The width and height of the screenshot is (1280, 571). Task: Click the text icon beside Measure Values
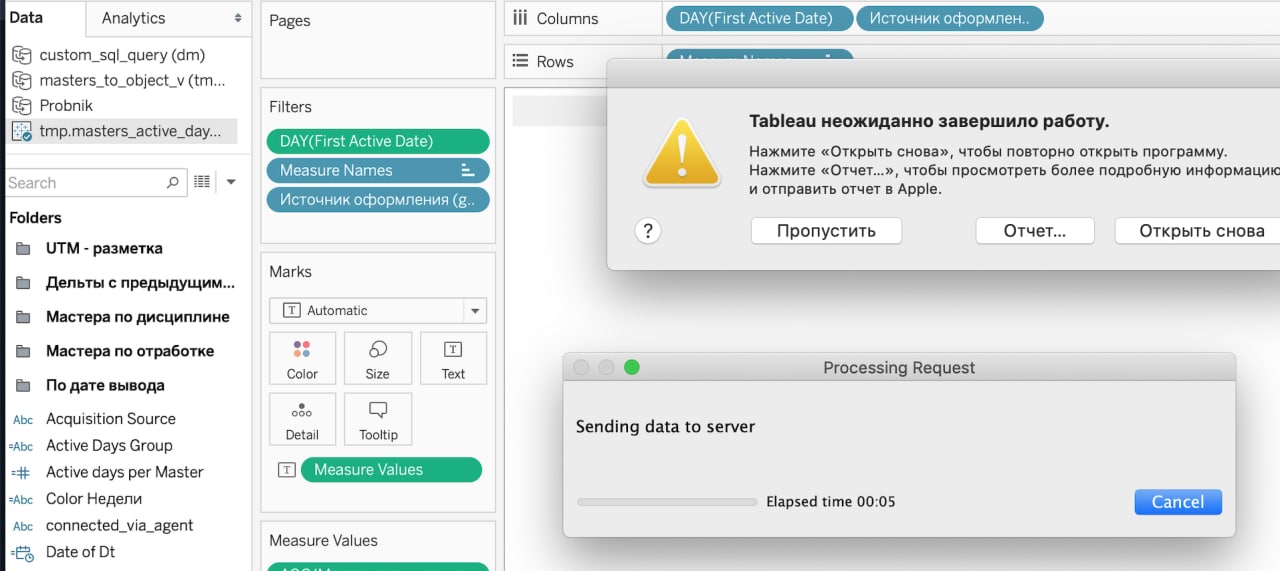point(286,469)
